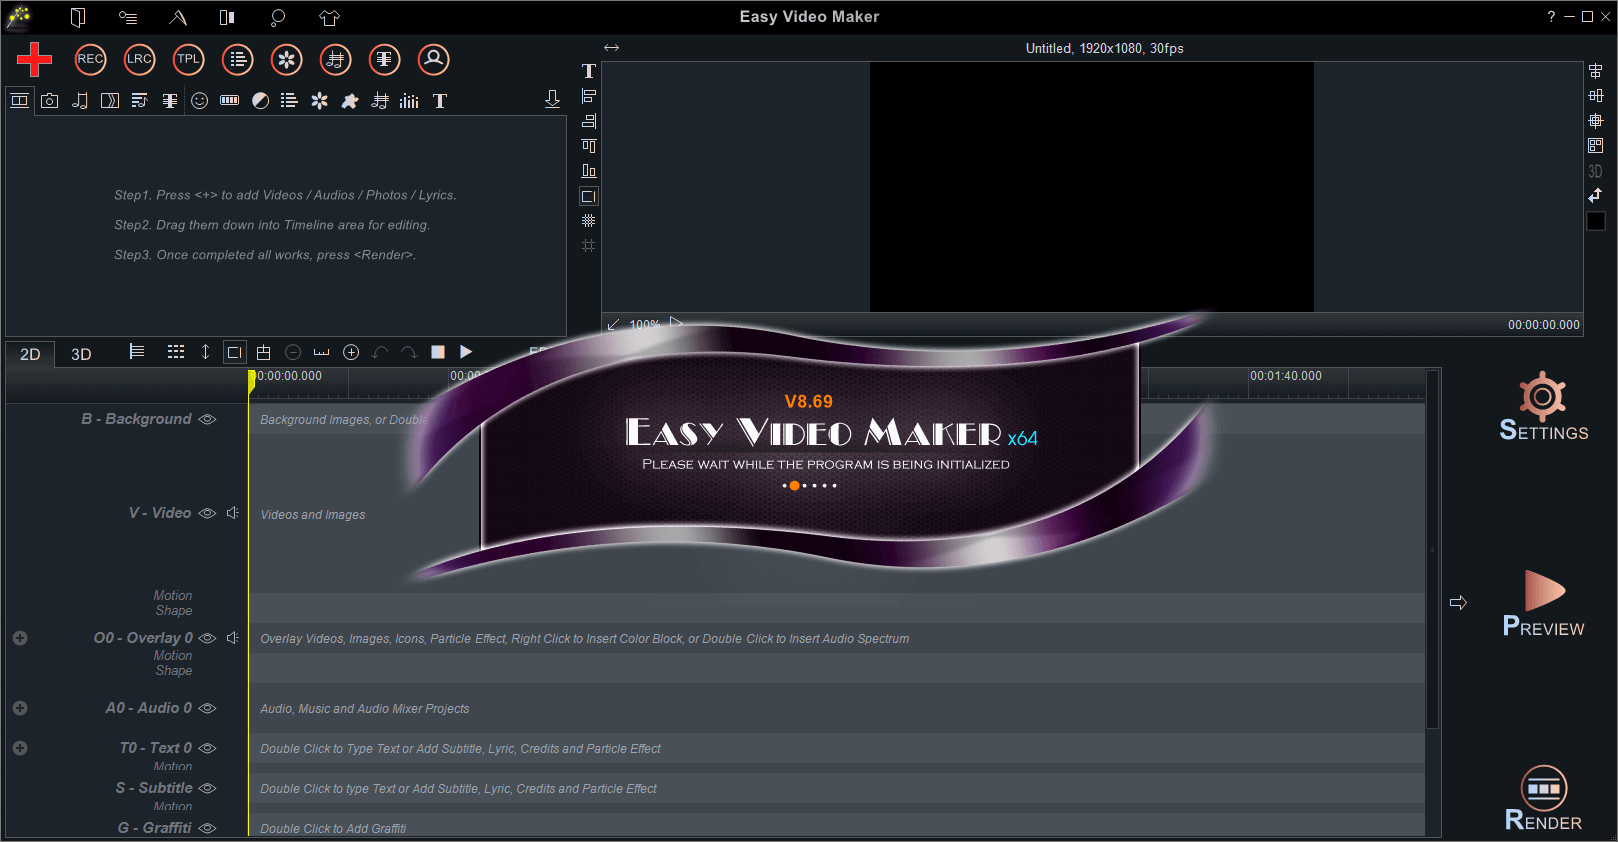
Task: Click the T-shirt skin icon in title bar
Action: (x=329, y=17)
